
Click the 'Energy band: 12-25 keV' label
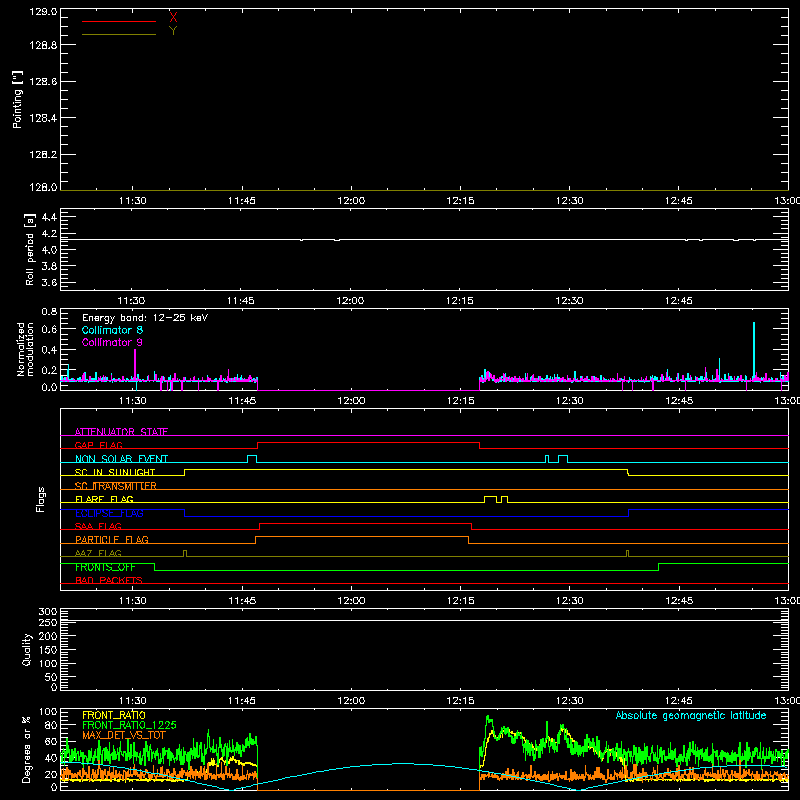pyautogui.click(x=145, y=318)
